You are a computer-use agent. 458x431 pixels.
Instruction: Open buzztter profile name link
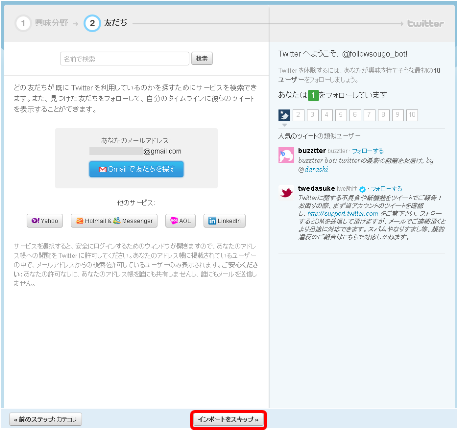[312, 151]
